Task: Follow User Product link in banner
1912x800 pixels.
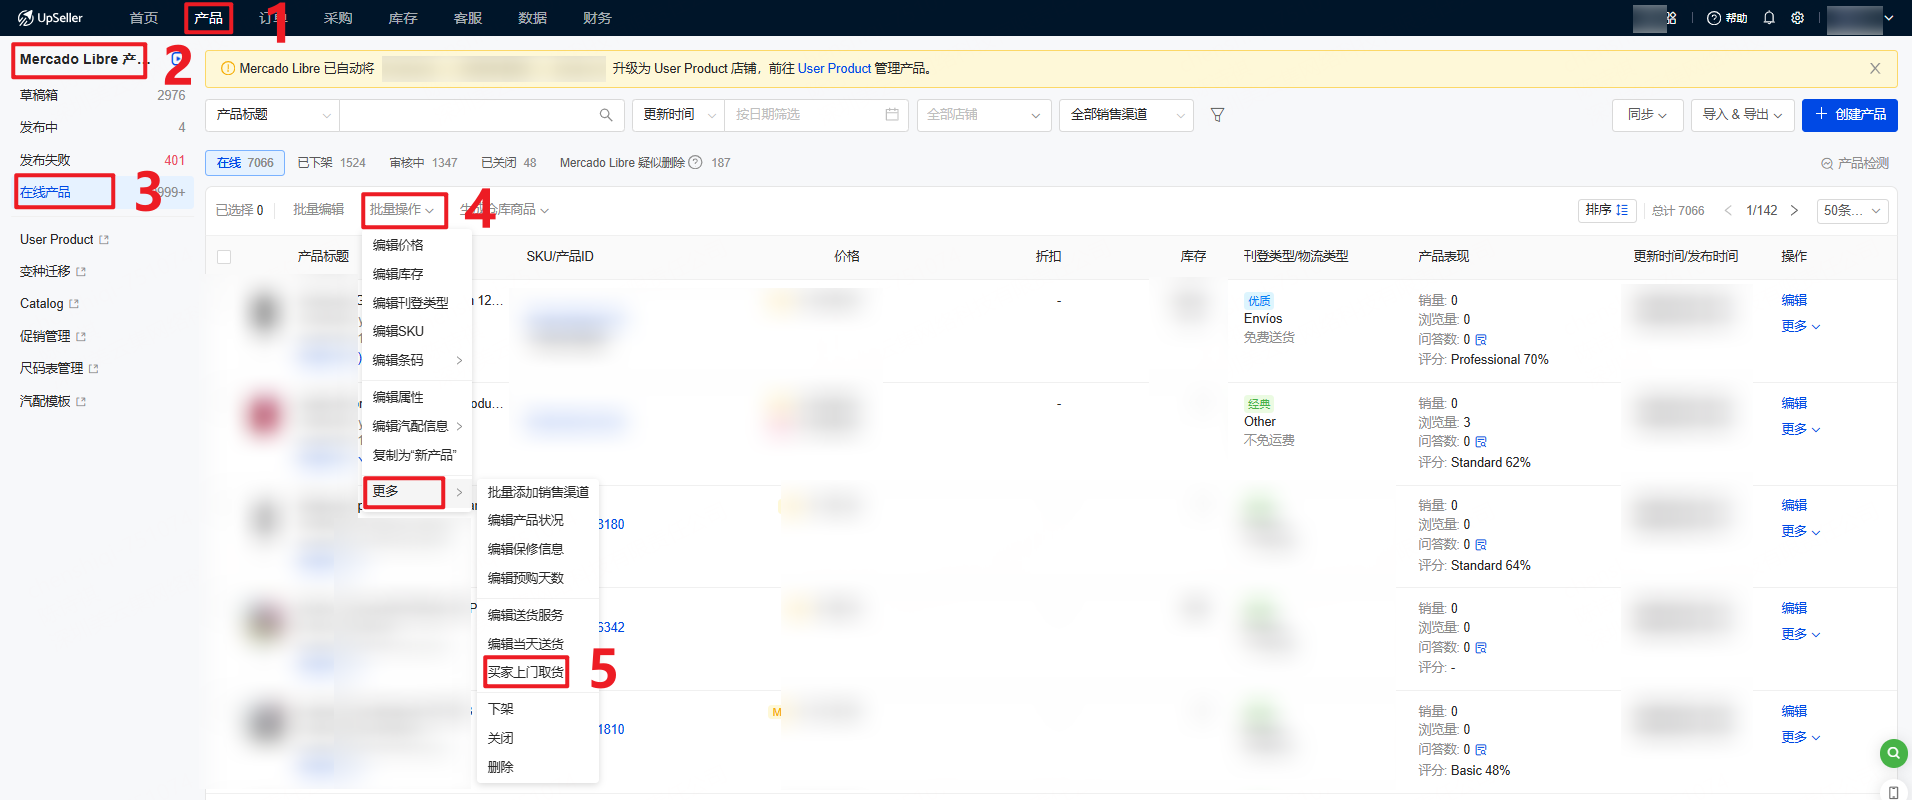Action: (834, 68)
